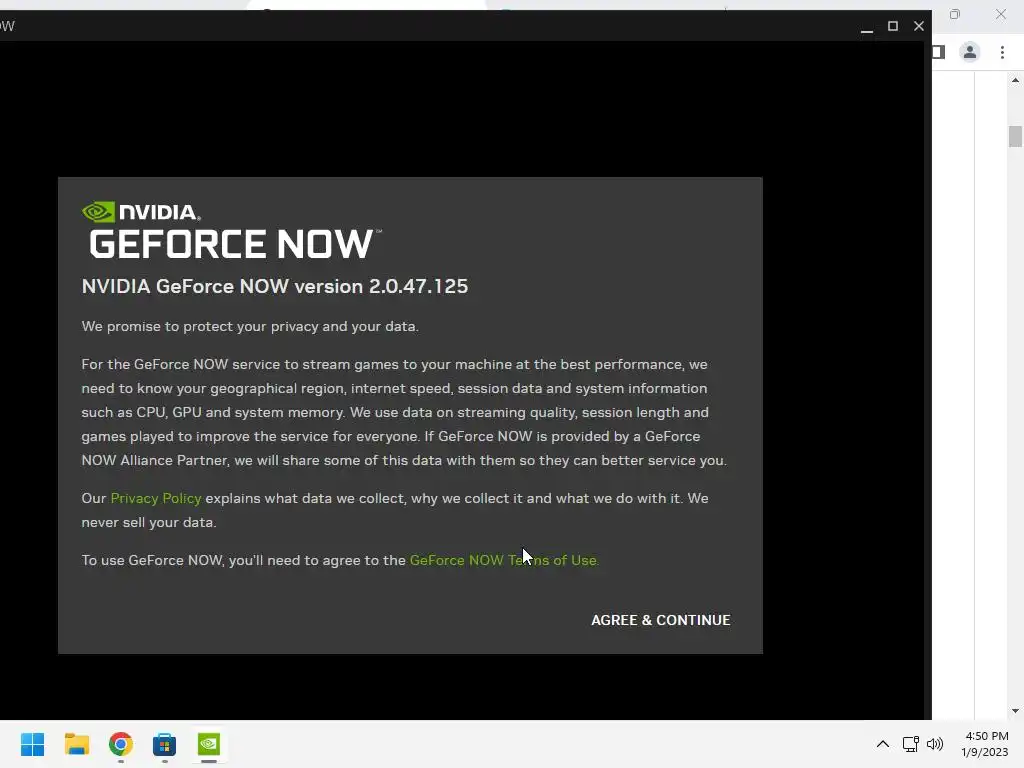Click the NVIDIA GeForce NOW logo
1024x768 pixels.
point(232,230)
